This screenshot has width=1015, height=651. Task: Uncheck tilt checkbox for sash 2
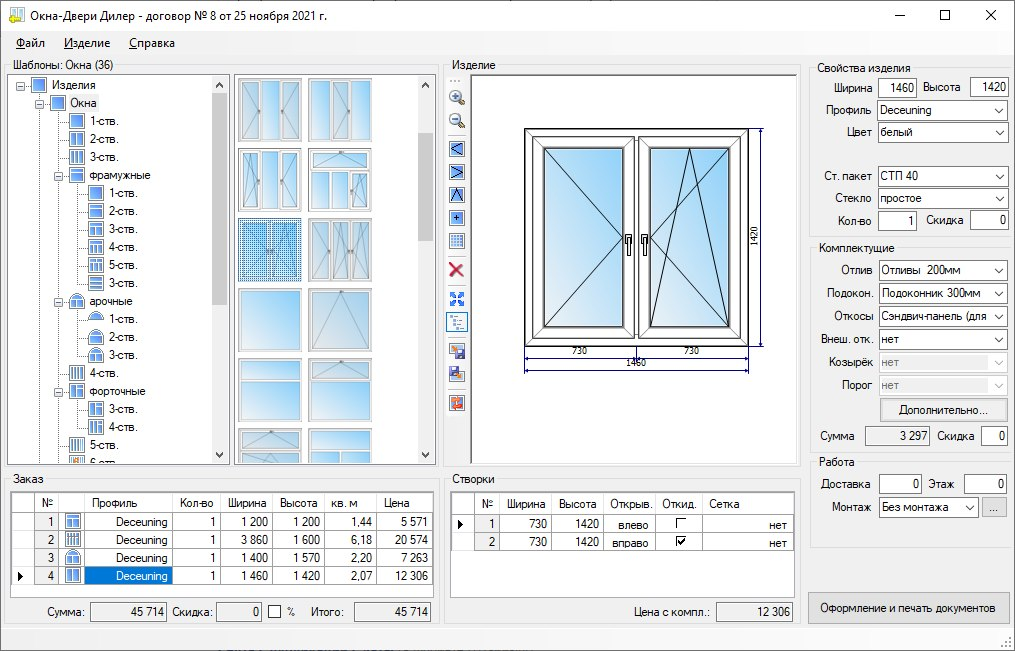pos(681,542)
